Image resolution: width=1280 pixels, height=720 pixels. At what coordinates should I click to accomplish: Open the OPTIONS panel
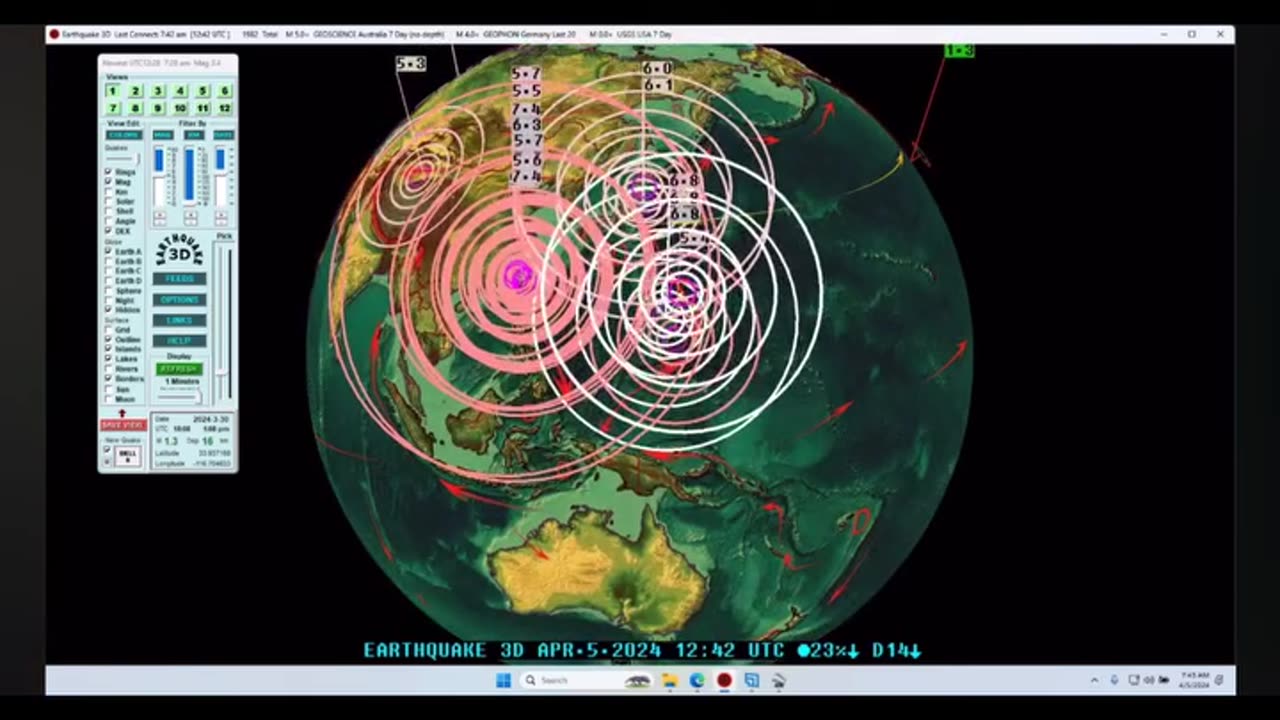(179, 300)
